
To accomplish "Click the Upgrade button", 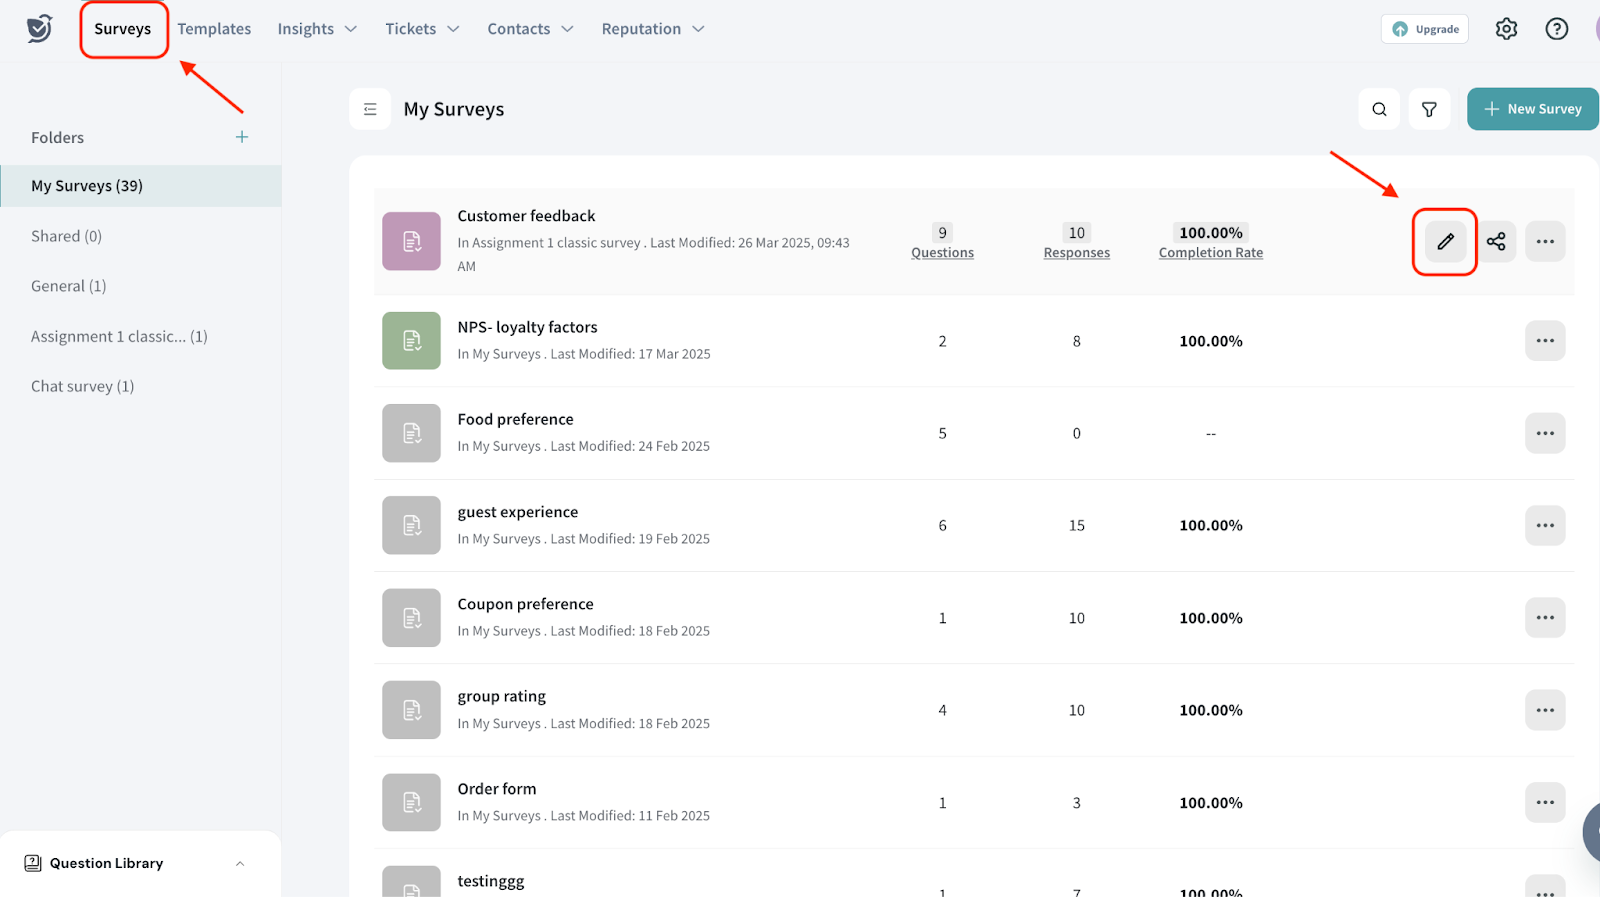I will (x=1425, y=29).
